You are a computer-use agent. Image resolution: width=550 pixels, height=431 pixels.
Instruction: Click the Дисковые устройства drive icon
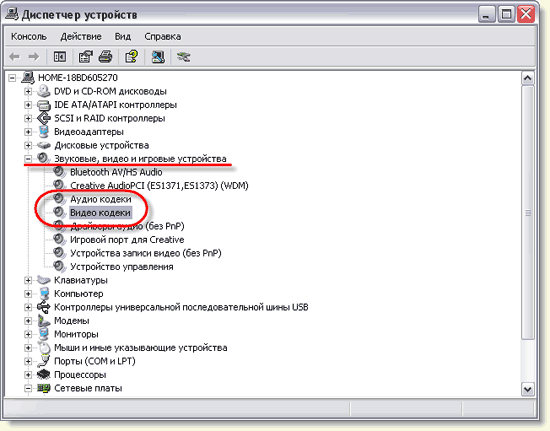[x=44, y=145]
